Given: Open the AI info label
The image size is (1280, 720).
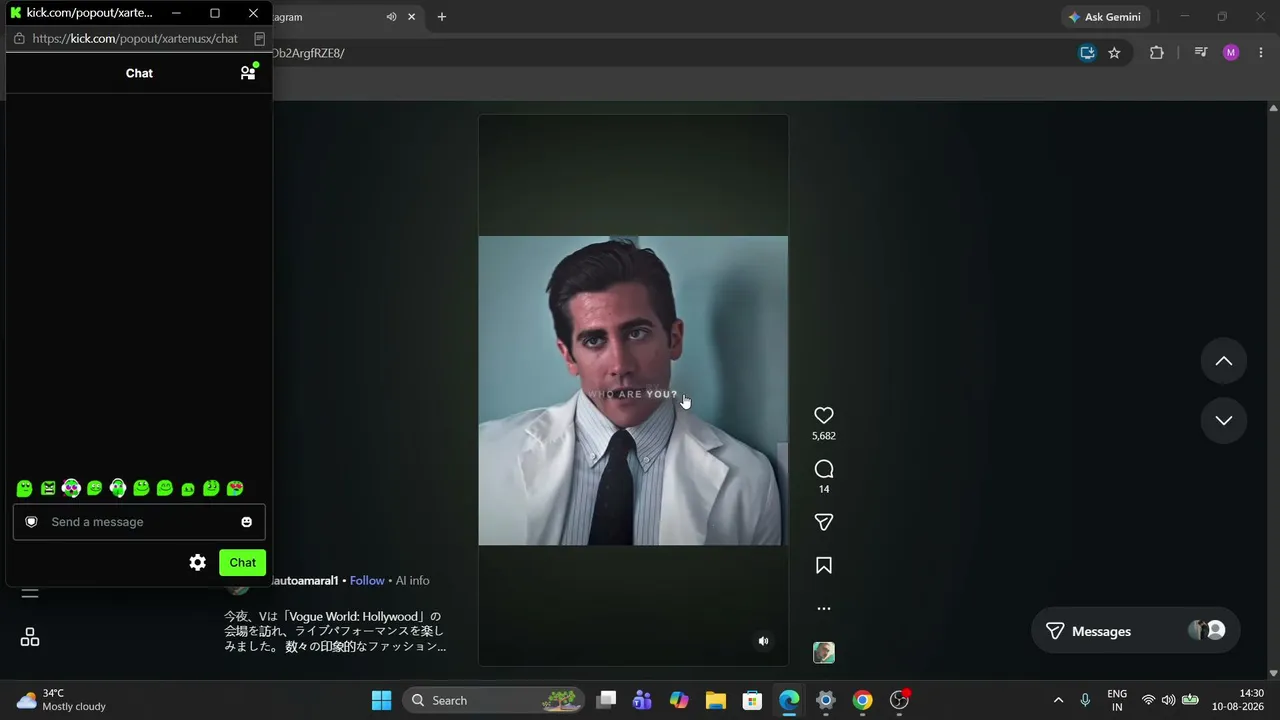Looking at the screenshot, I should pos(412,581).
